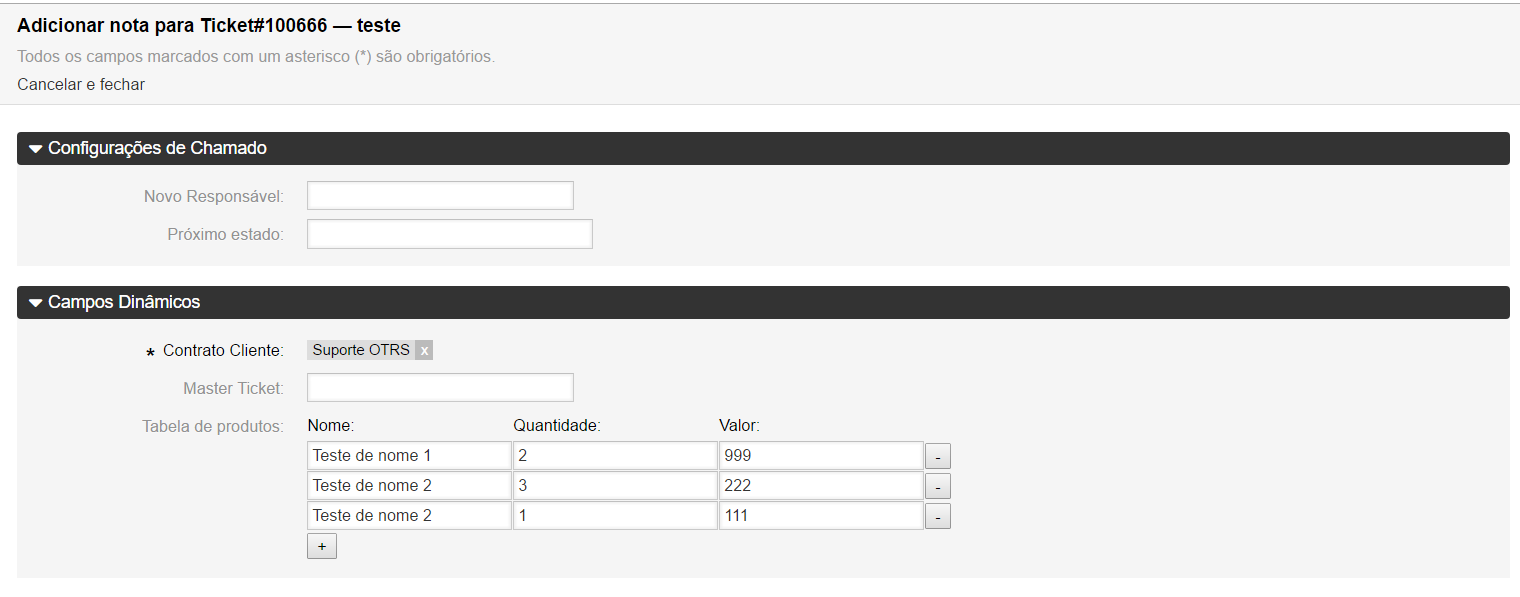Click Cancelar e fechar

[80, 84]
